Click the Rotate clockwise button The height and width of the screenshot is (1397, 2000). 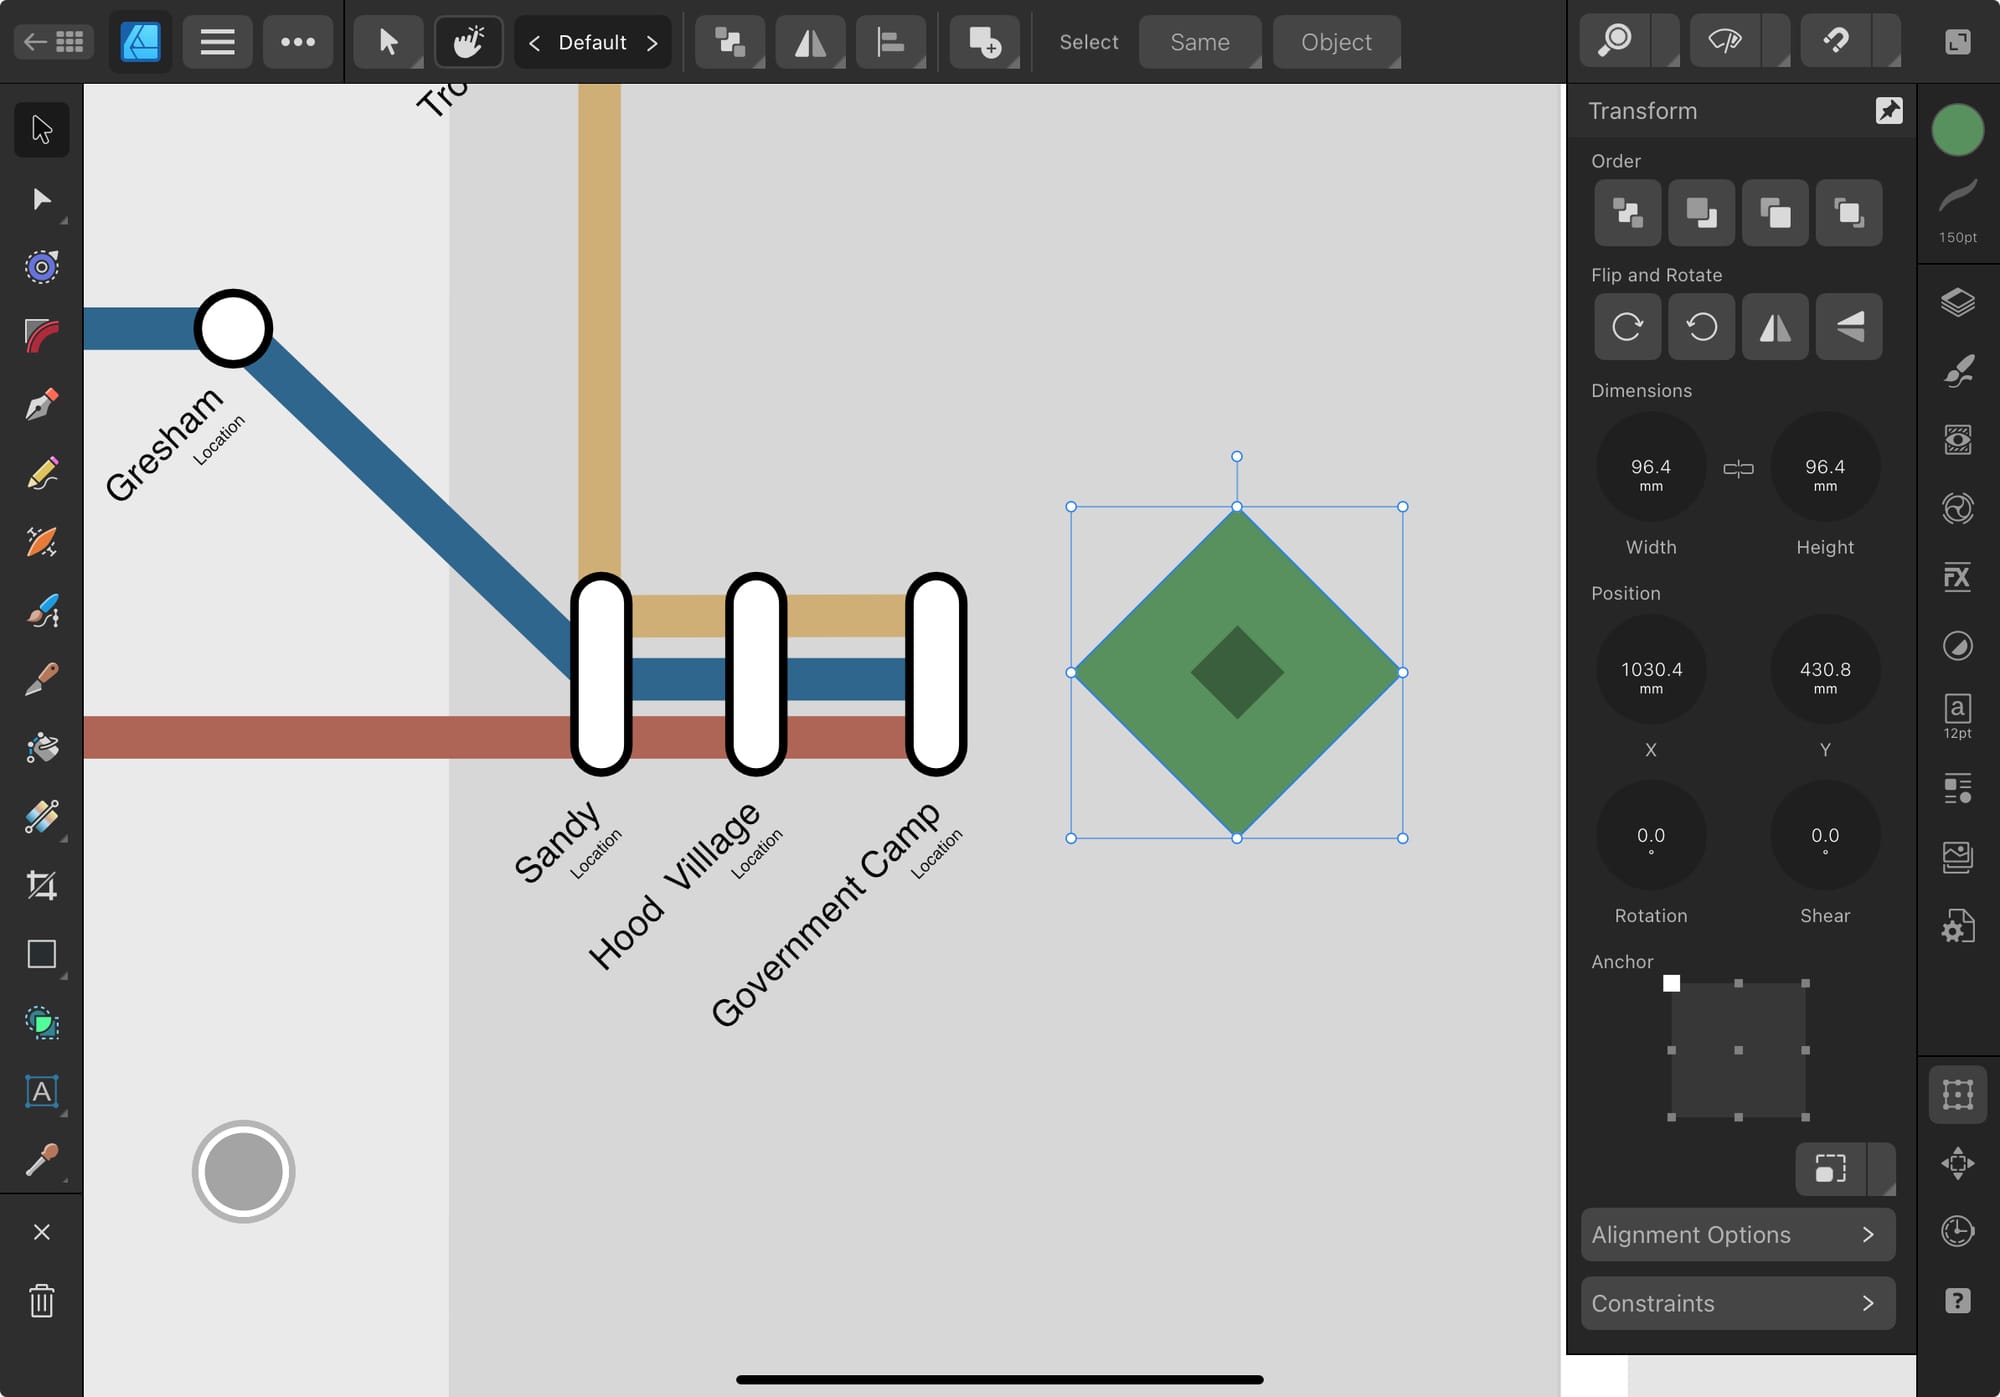coord(1627,326)
